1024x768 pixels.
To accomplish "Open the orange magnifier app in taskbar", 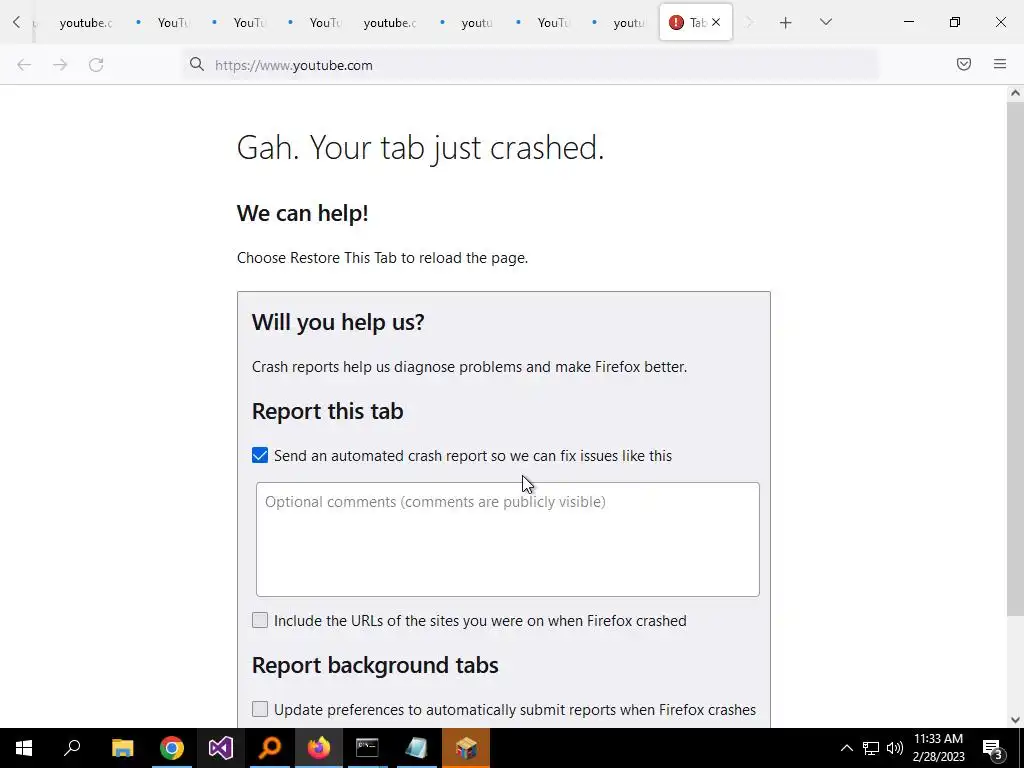I will tap(270, 748).
